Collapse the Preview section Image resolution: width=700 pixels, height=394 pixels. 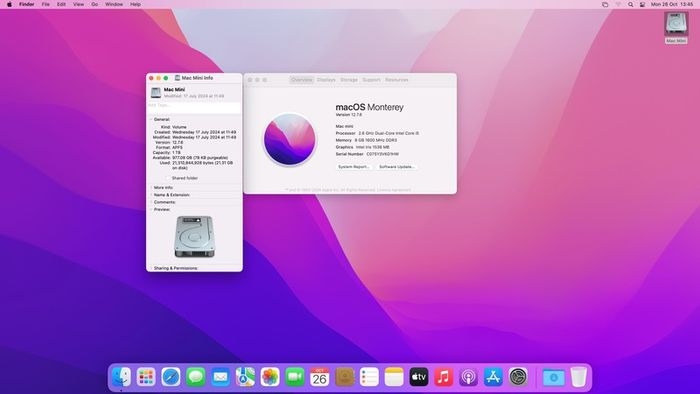coord(151,209)
